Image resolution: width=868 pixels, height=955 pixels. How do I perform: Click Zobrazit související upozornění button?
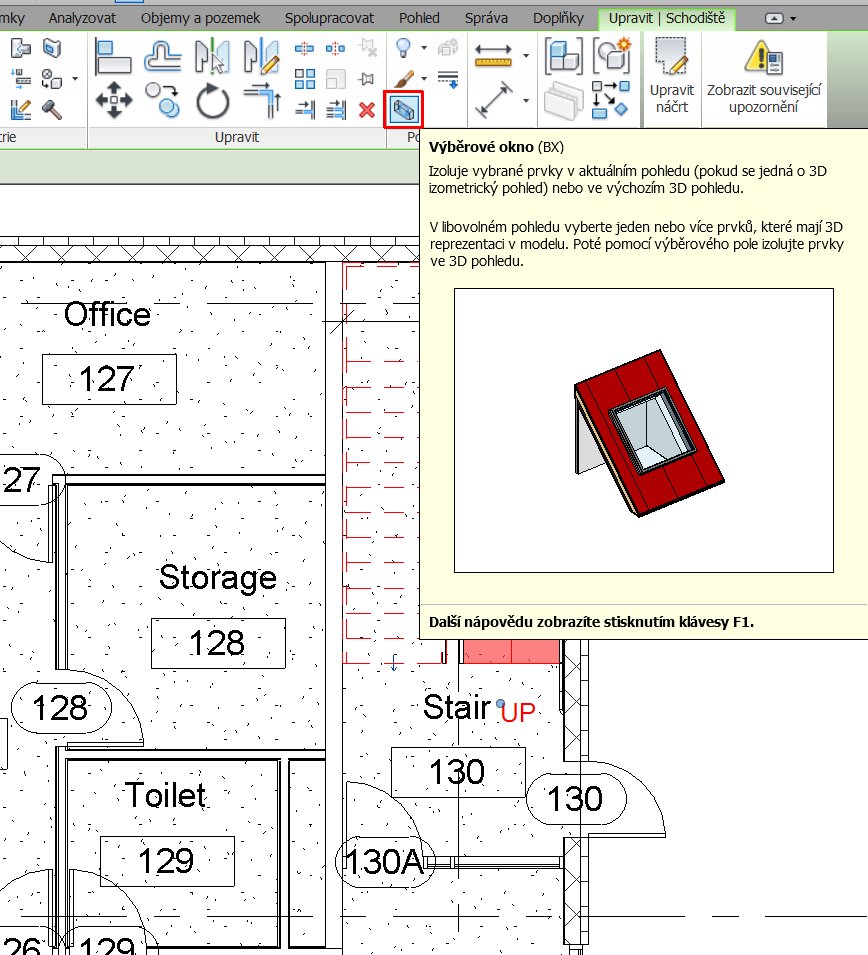click(x=764, y=77)
